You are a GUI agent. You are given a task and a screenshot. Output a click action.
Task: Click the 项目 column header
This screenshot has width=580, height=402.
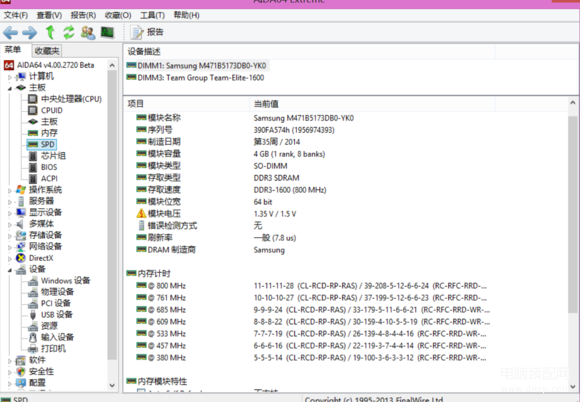(136, 104)
